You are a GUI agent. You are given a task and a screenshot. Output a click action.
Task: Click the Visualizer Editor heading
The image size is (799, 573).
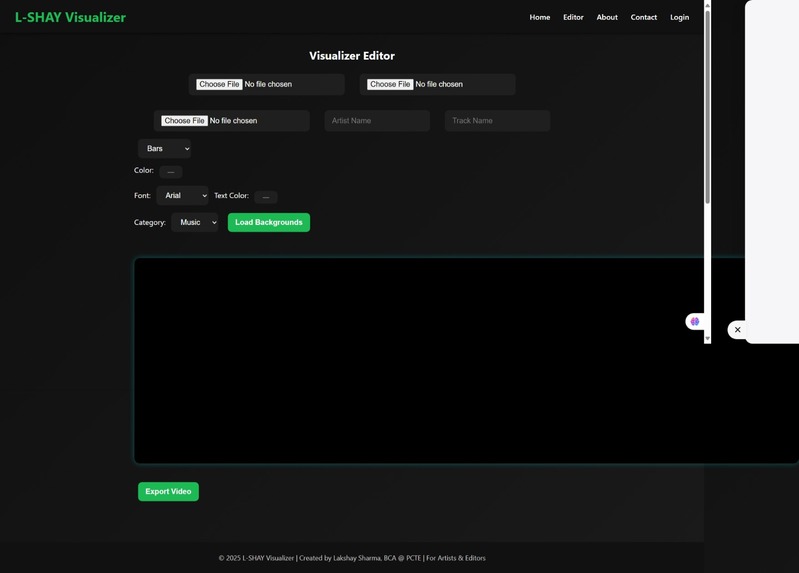tap(352, 56)
